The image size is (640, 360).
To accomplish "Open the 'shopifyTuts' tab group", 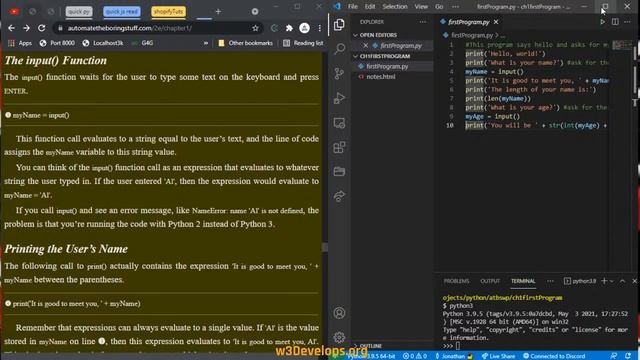I will coord(169,11).
